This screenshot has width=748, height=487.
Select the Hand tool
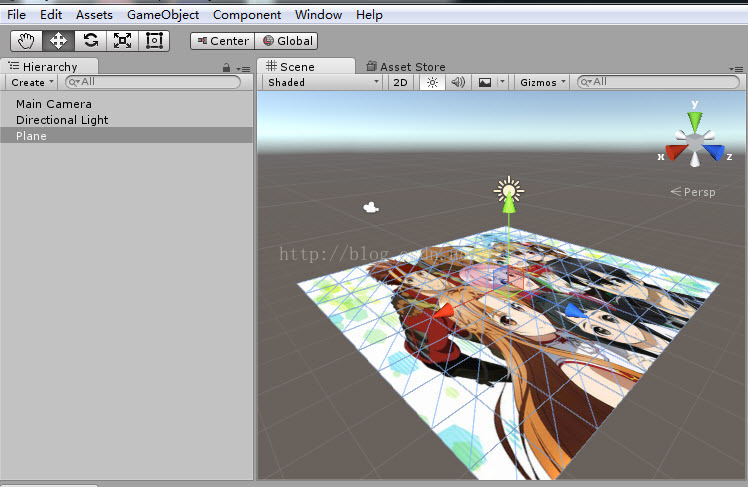click(26, 41)
